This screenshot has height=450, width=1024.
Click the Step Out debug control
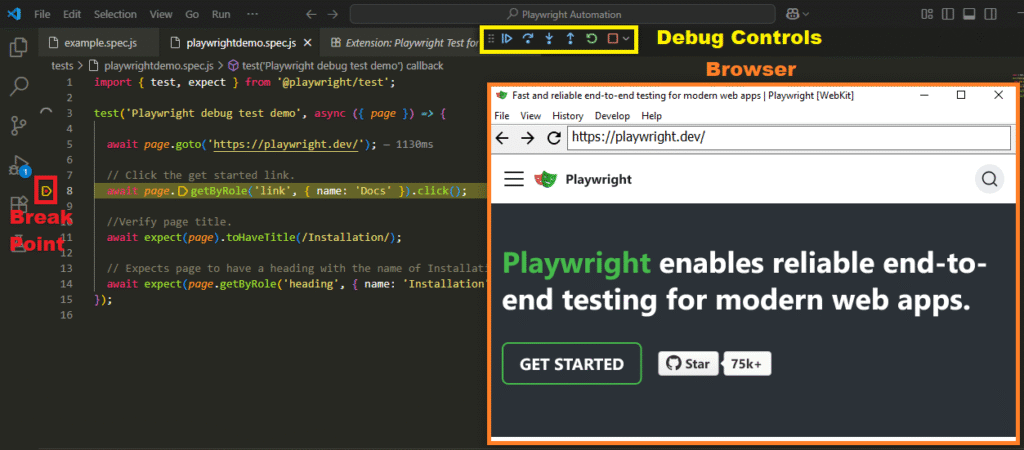[x=570, y=39]
